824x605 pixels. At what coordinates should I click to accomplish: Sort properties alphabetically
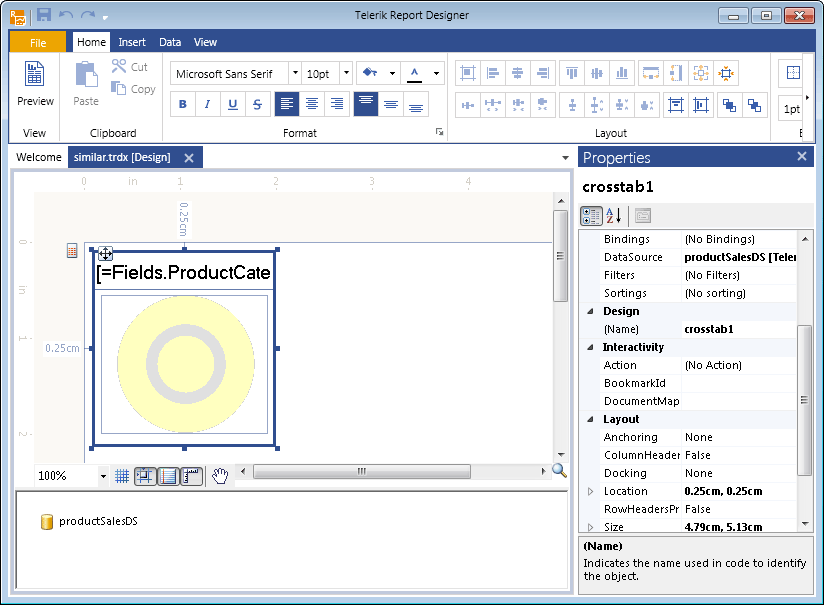coord(614,216)
